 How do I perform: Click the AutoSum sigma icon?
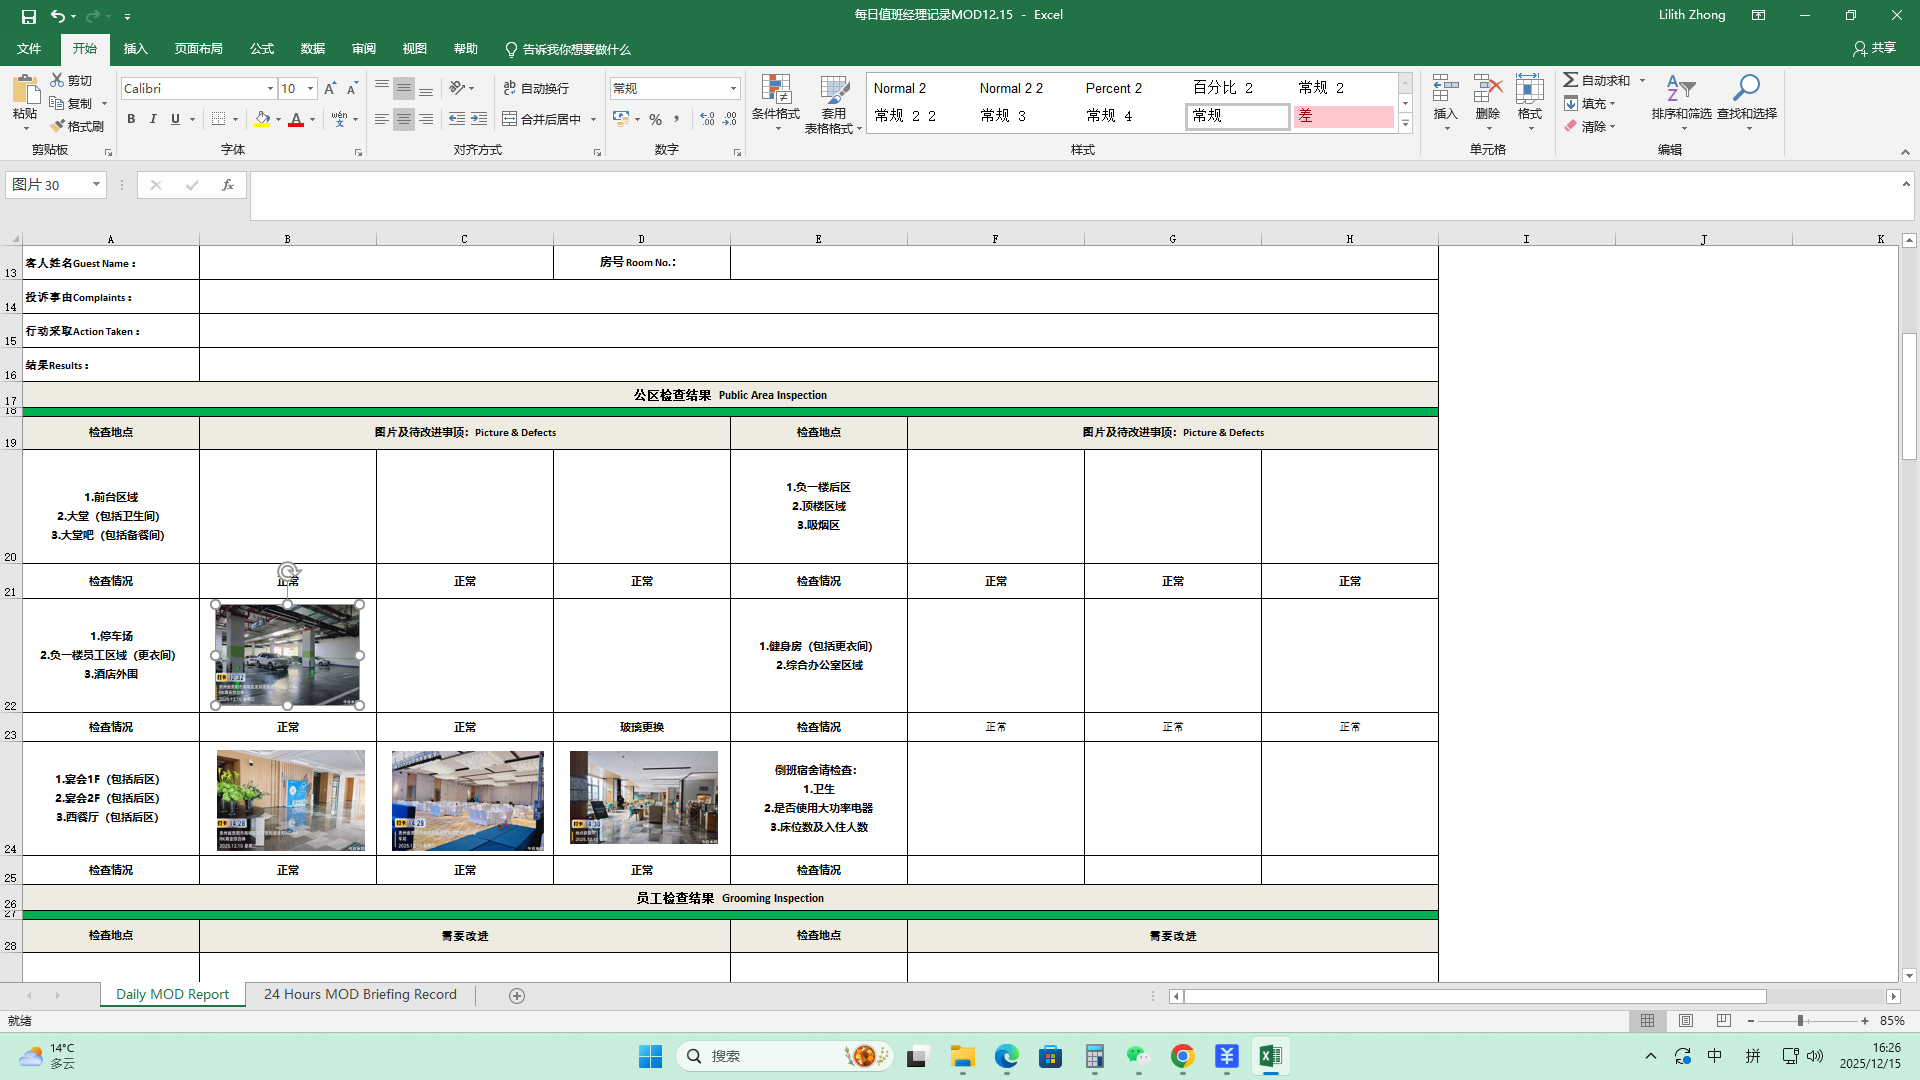1571,80
